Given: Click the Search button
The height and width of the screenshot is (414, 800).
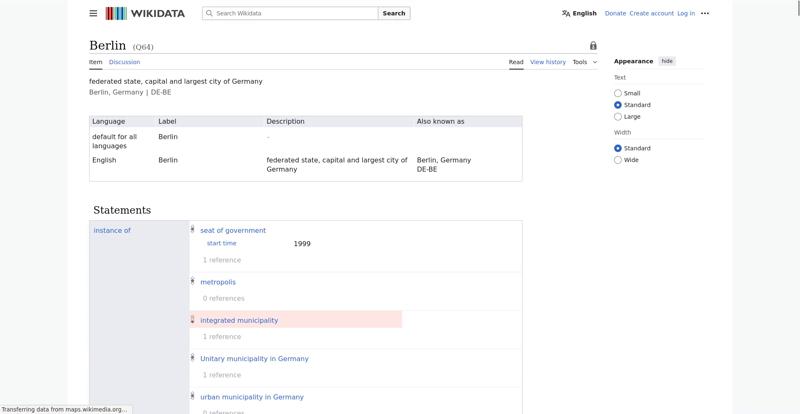Looking at the screenshot, I should point(394,13).
